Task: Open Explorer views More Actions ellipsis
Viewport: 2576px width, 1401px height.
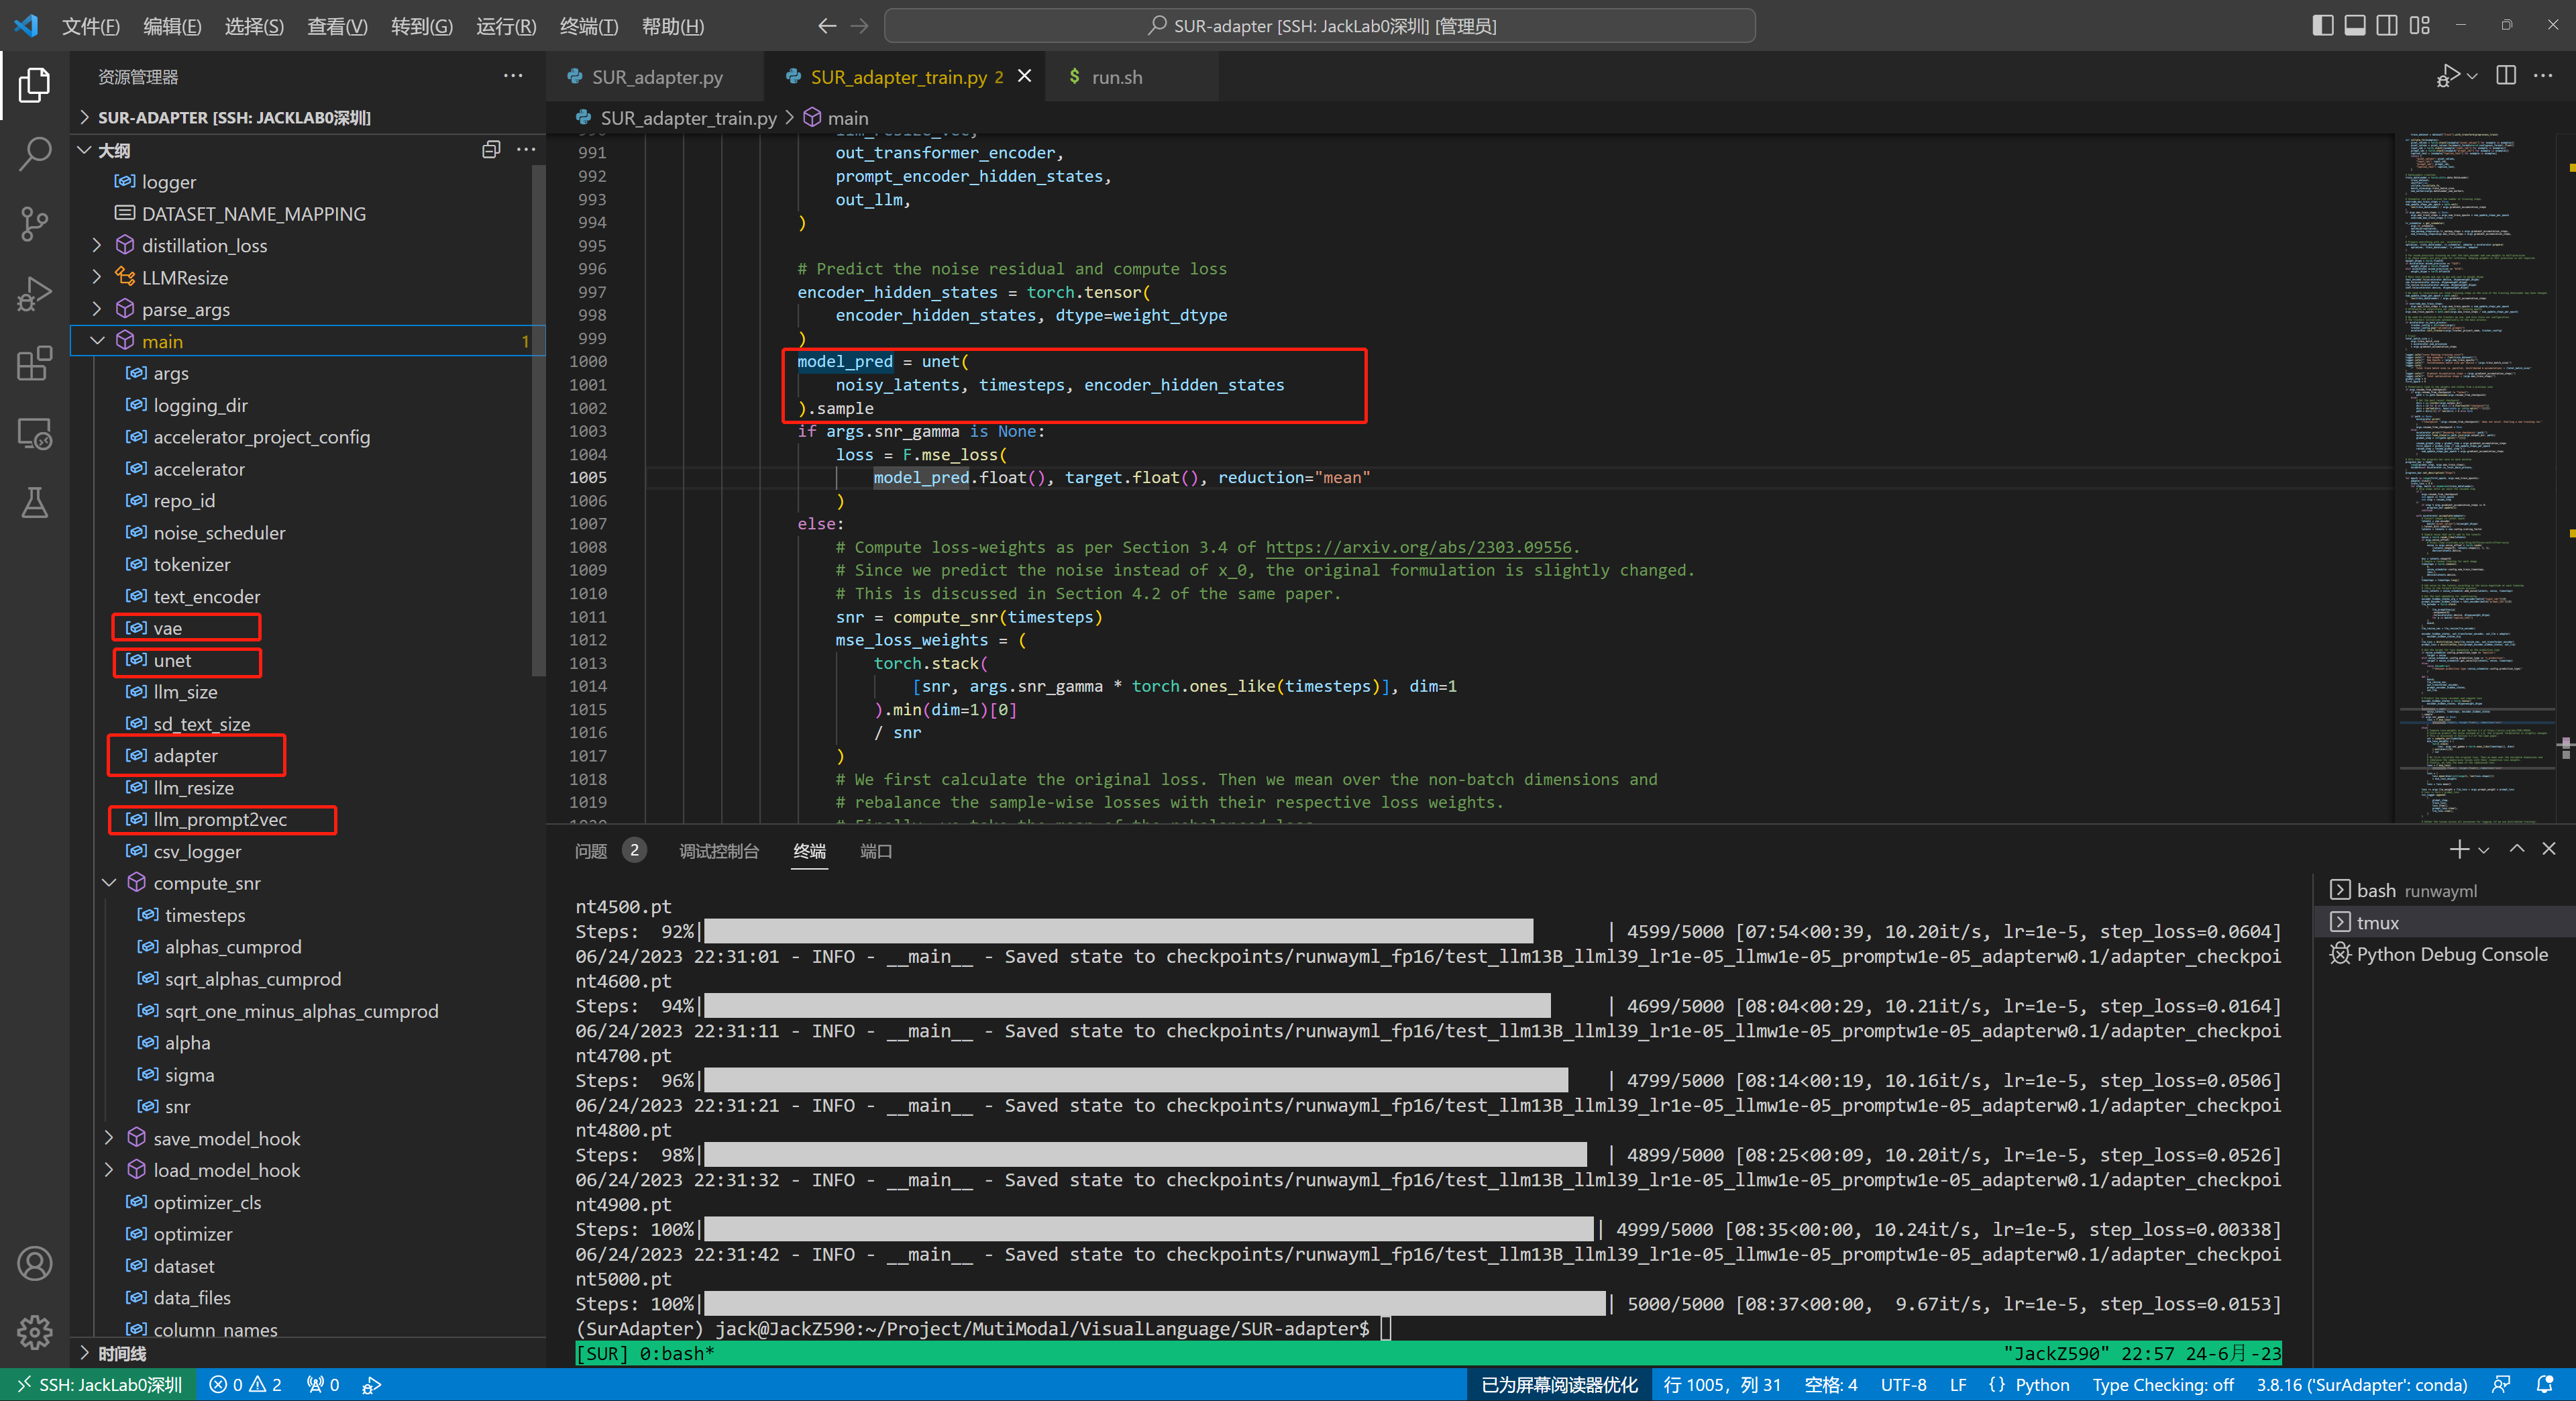Action: point(513,76)
